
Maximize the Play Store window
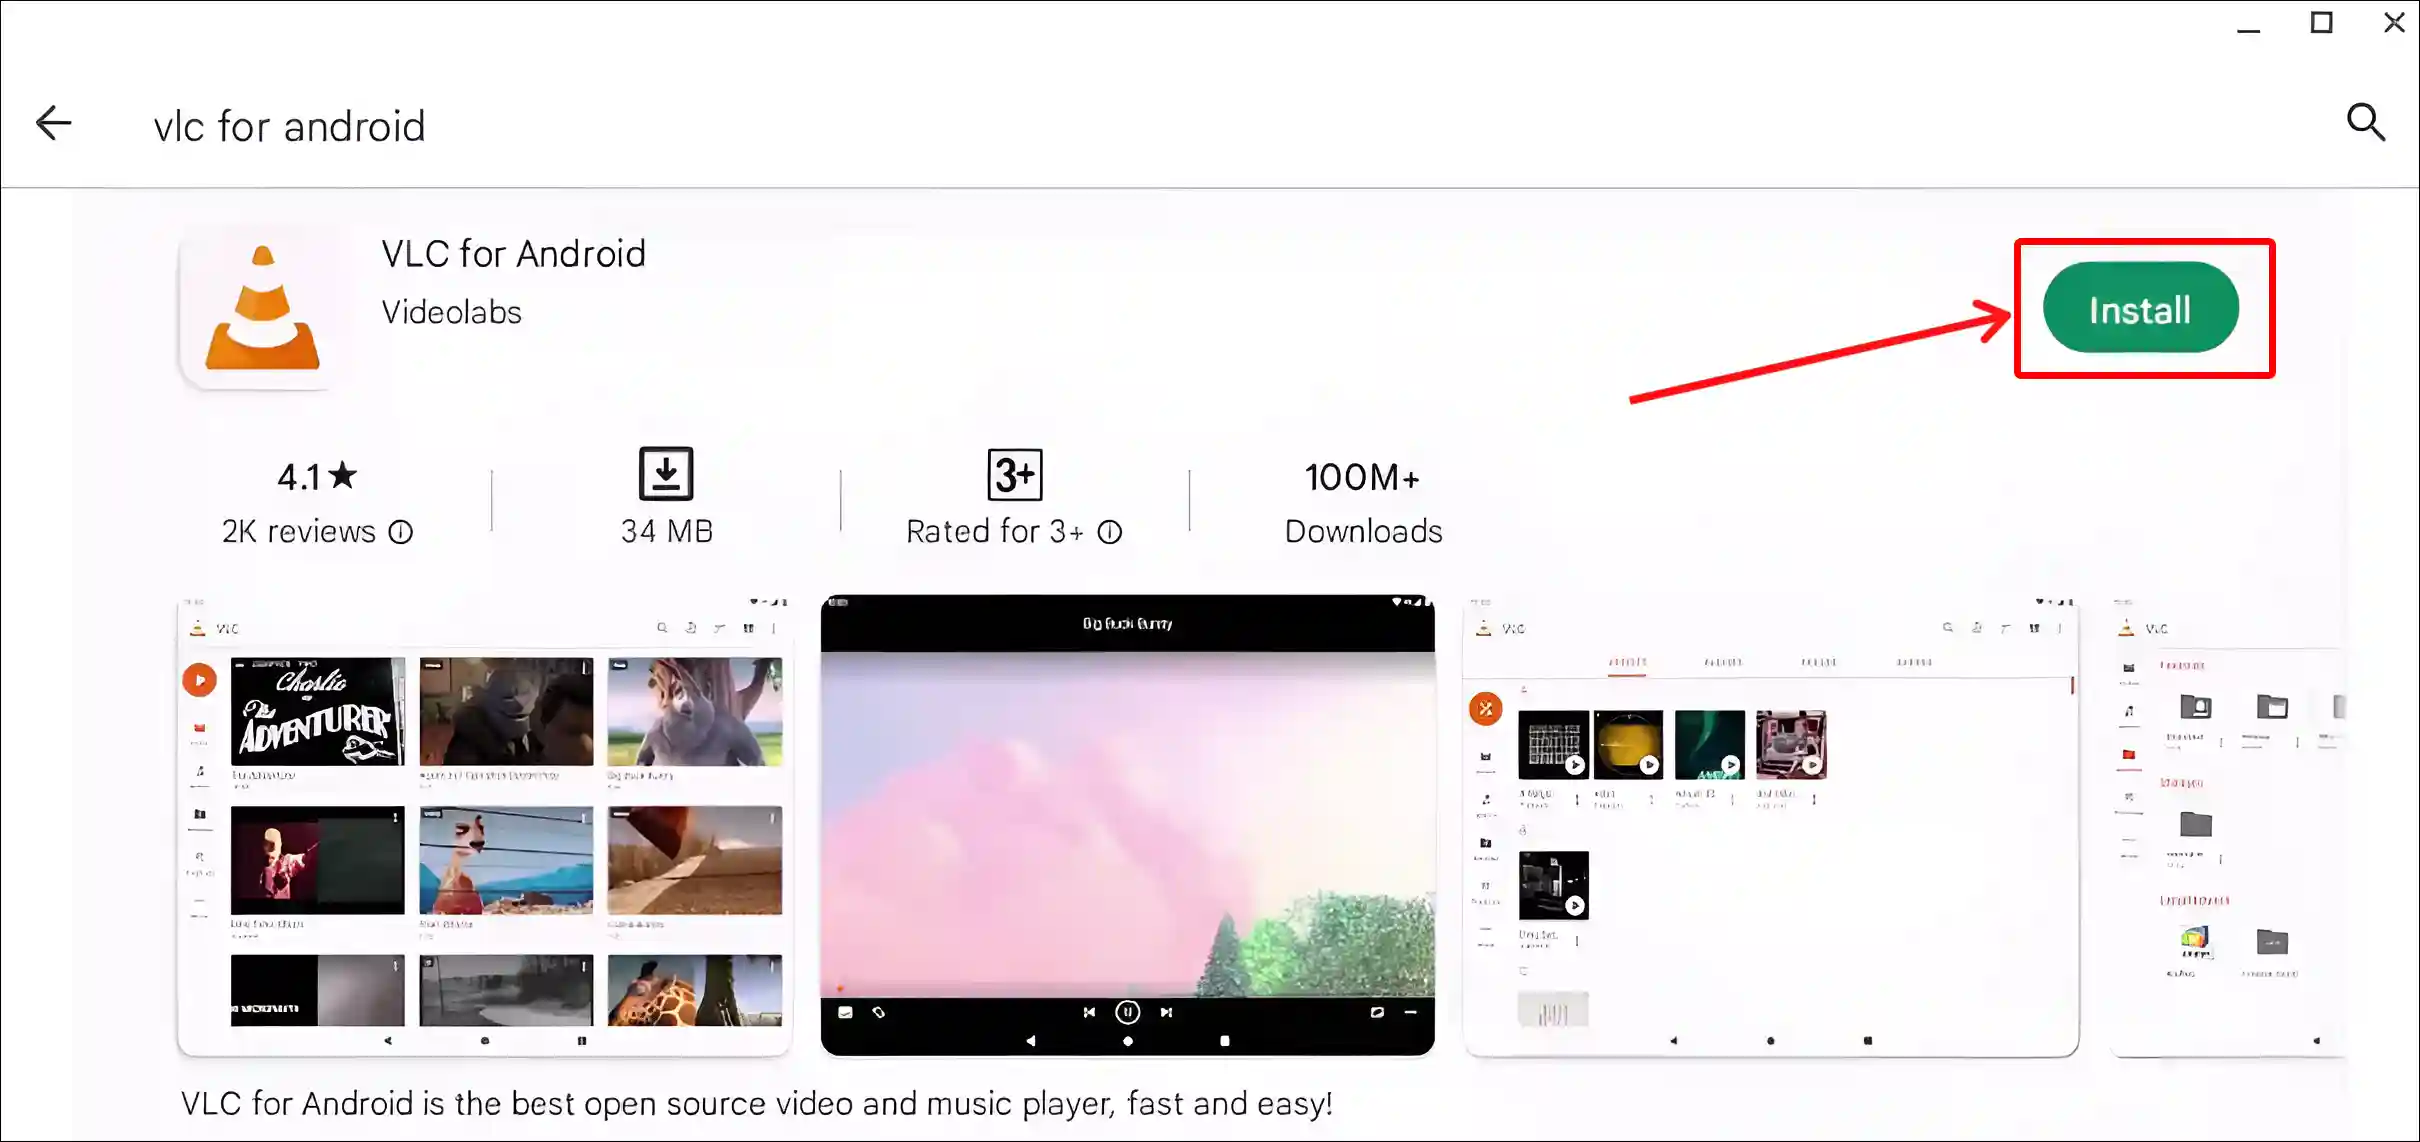(2322, 23)
